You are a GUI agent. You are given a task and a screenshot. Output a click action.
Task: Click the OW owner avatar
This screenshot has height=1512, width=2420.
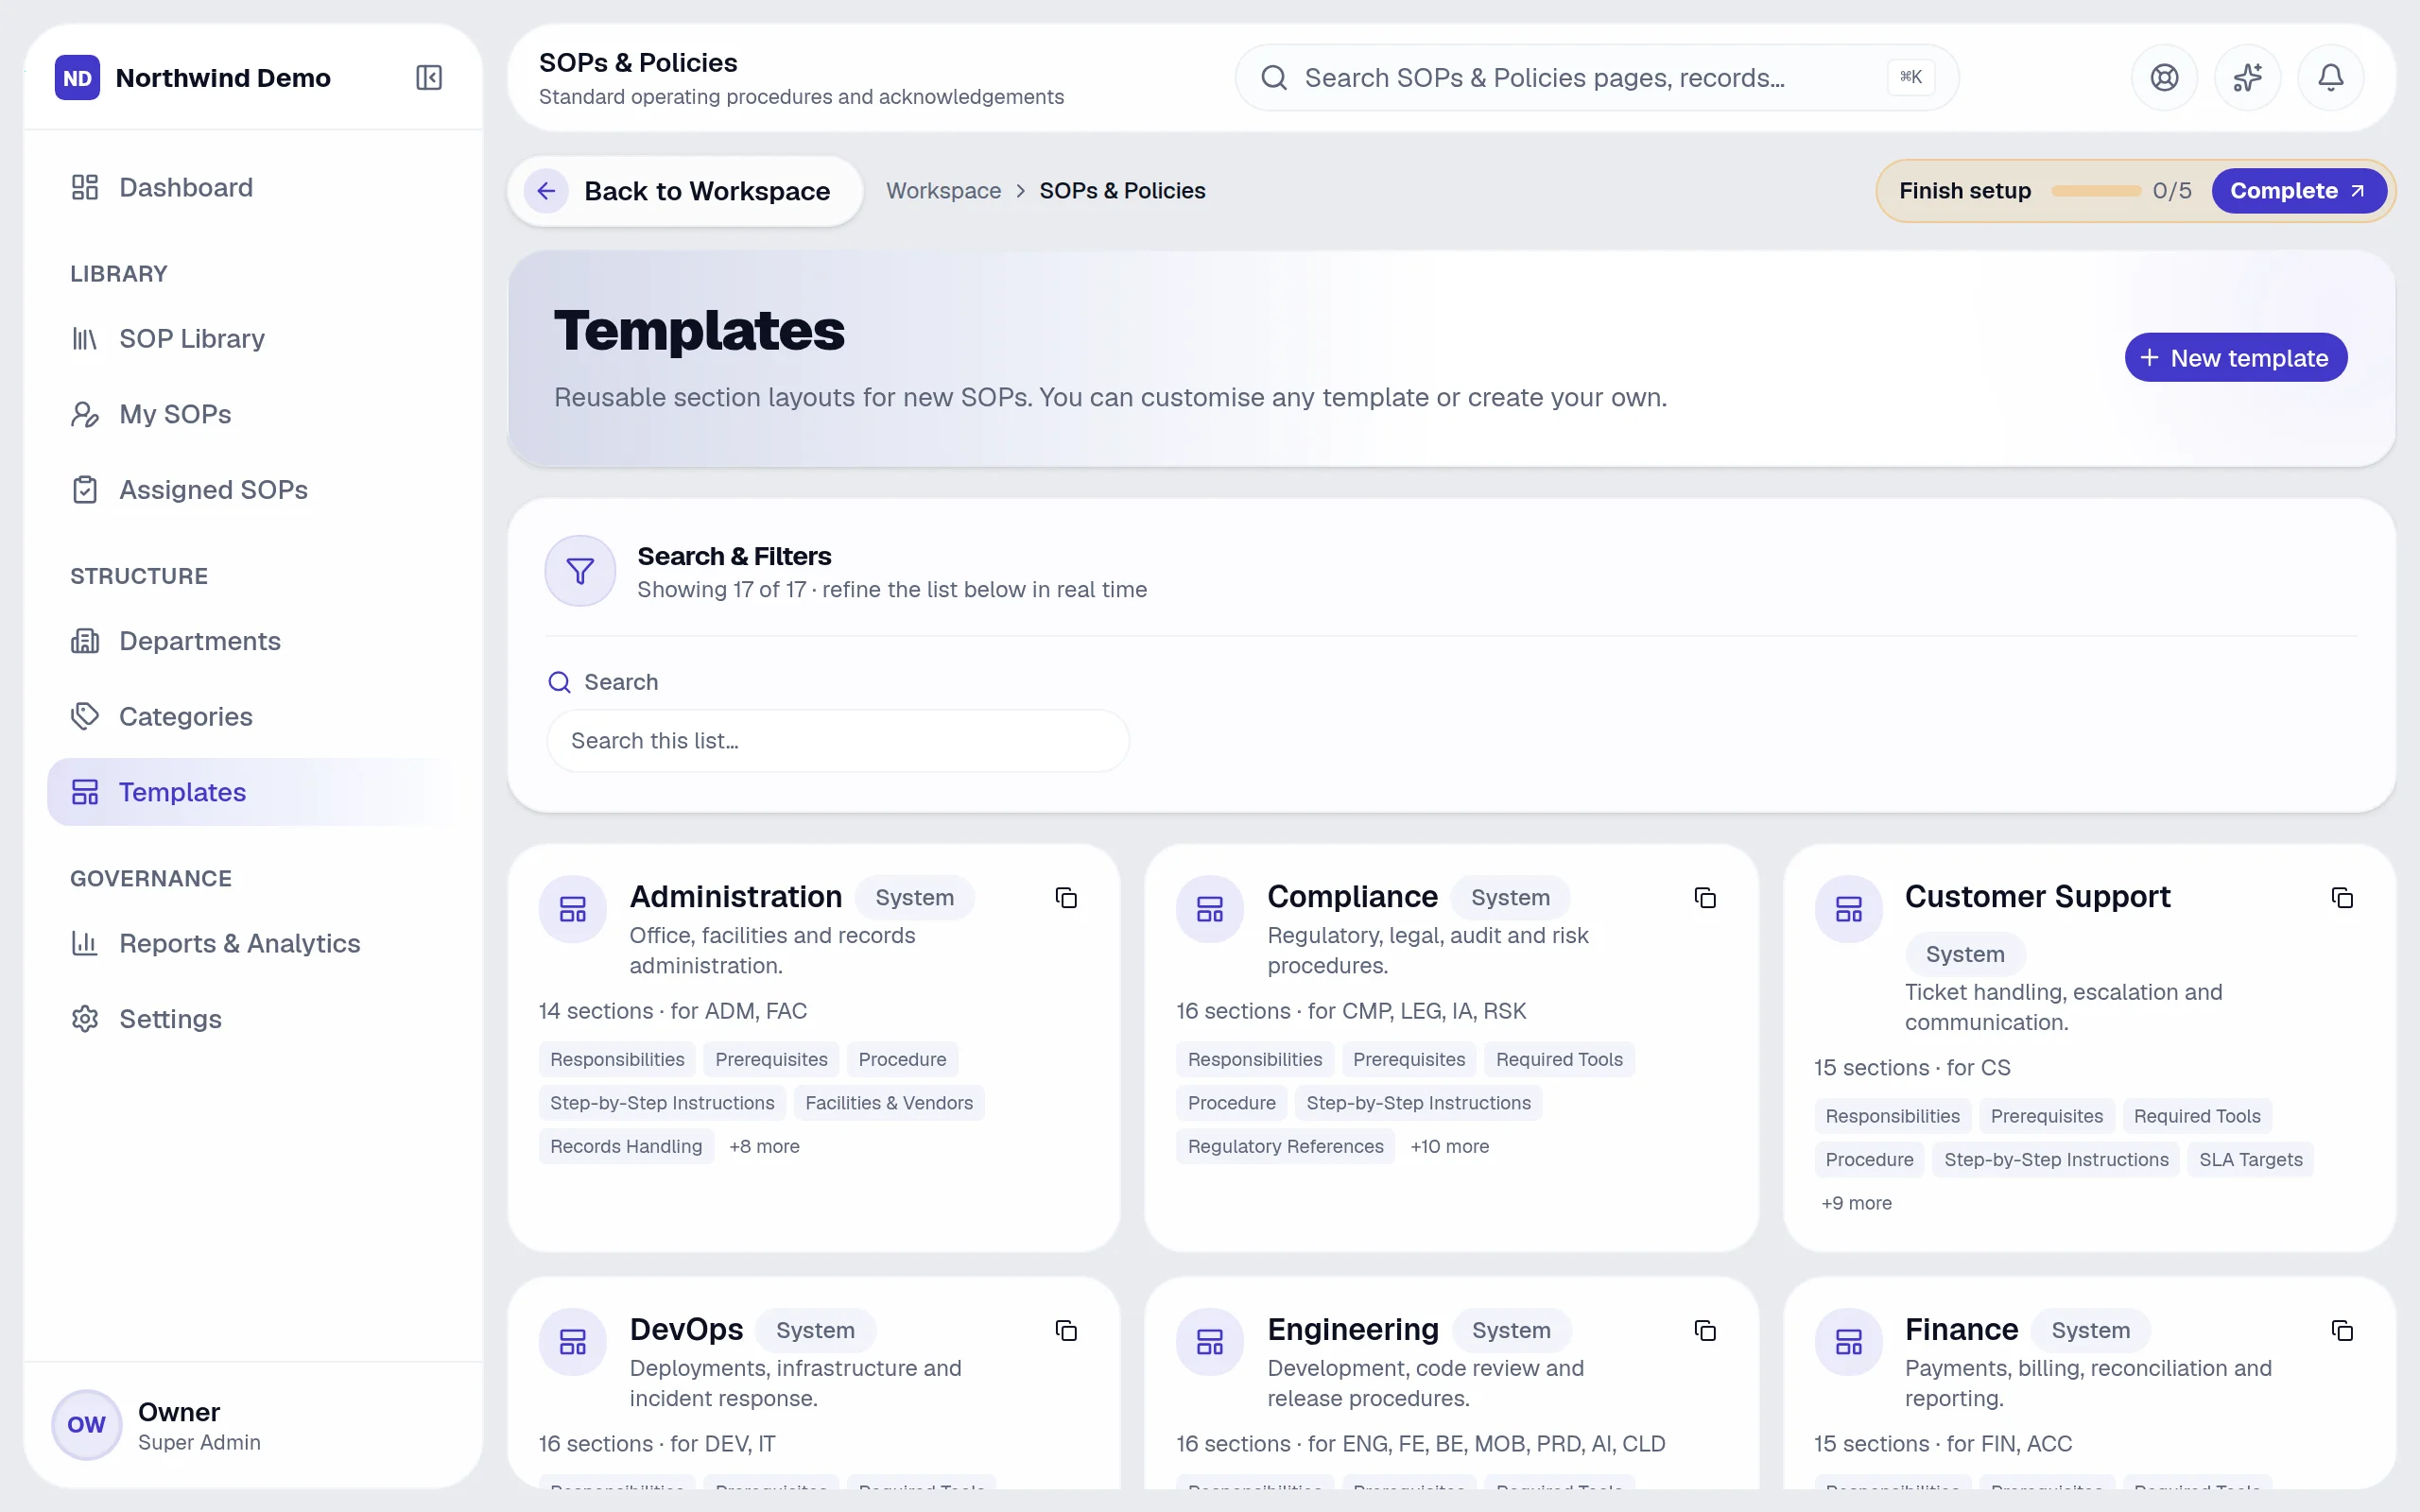(x=87, y=1425)
